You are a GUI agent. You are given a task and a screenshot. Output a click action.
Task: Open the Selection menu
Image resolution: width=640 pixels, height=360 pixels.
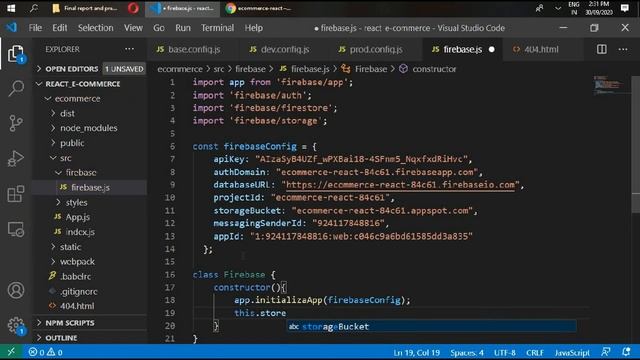(96, 28)
